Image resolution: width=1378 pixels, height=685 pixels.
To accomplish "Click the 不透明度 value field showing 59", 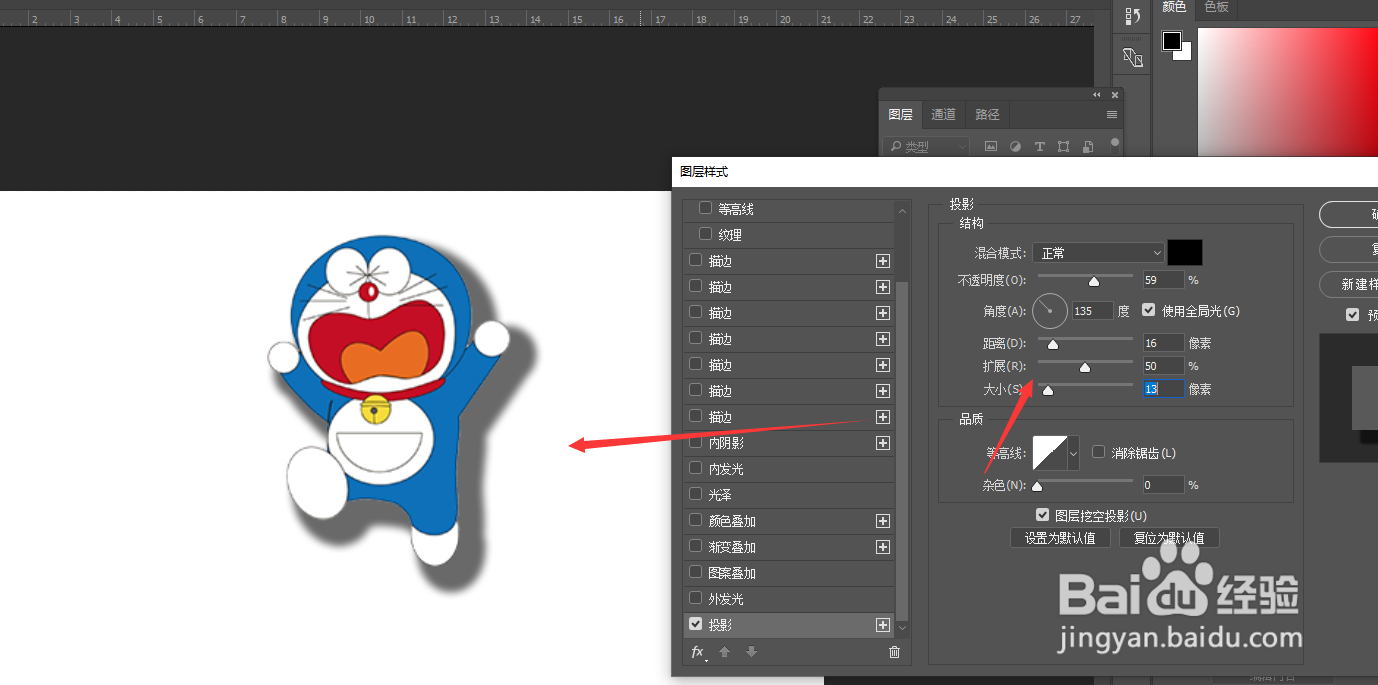I will coord(1163,280).
